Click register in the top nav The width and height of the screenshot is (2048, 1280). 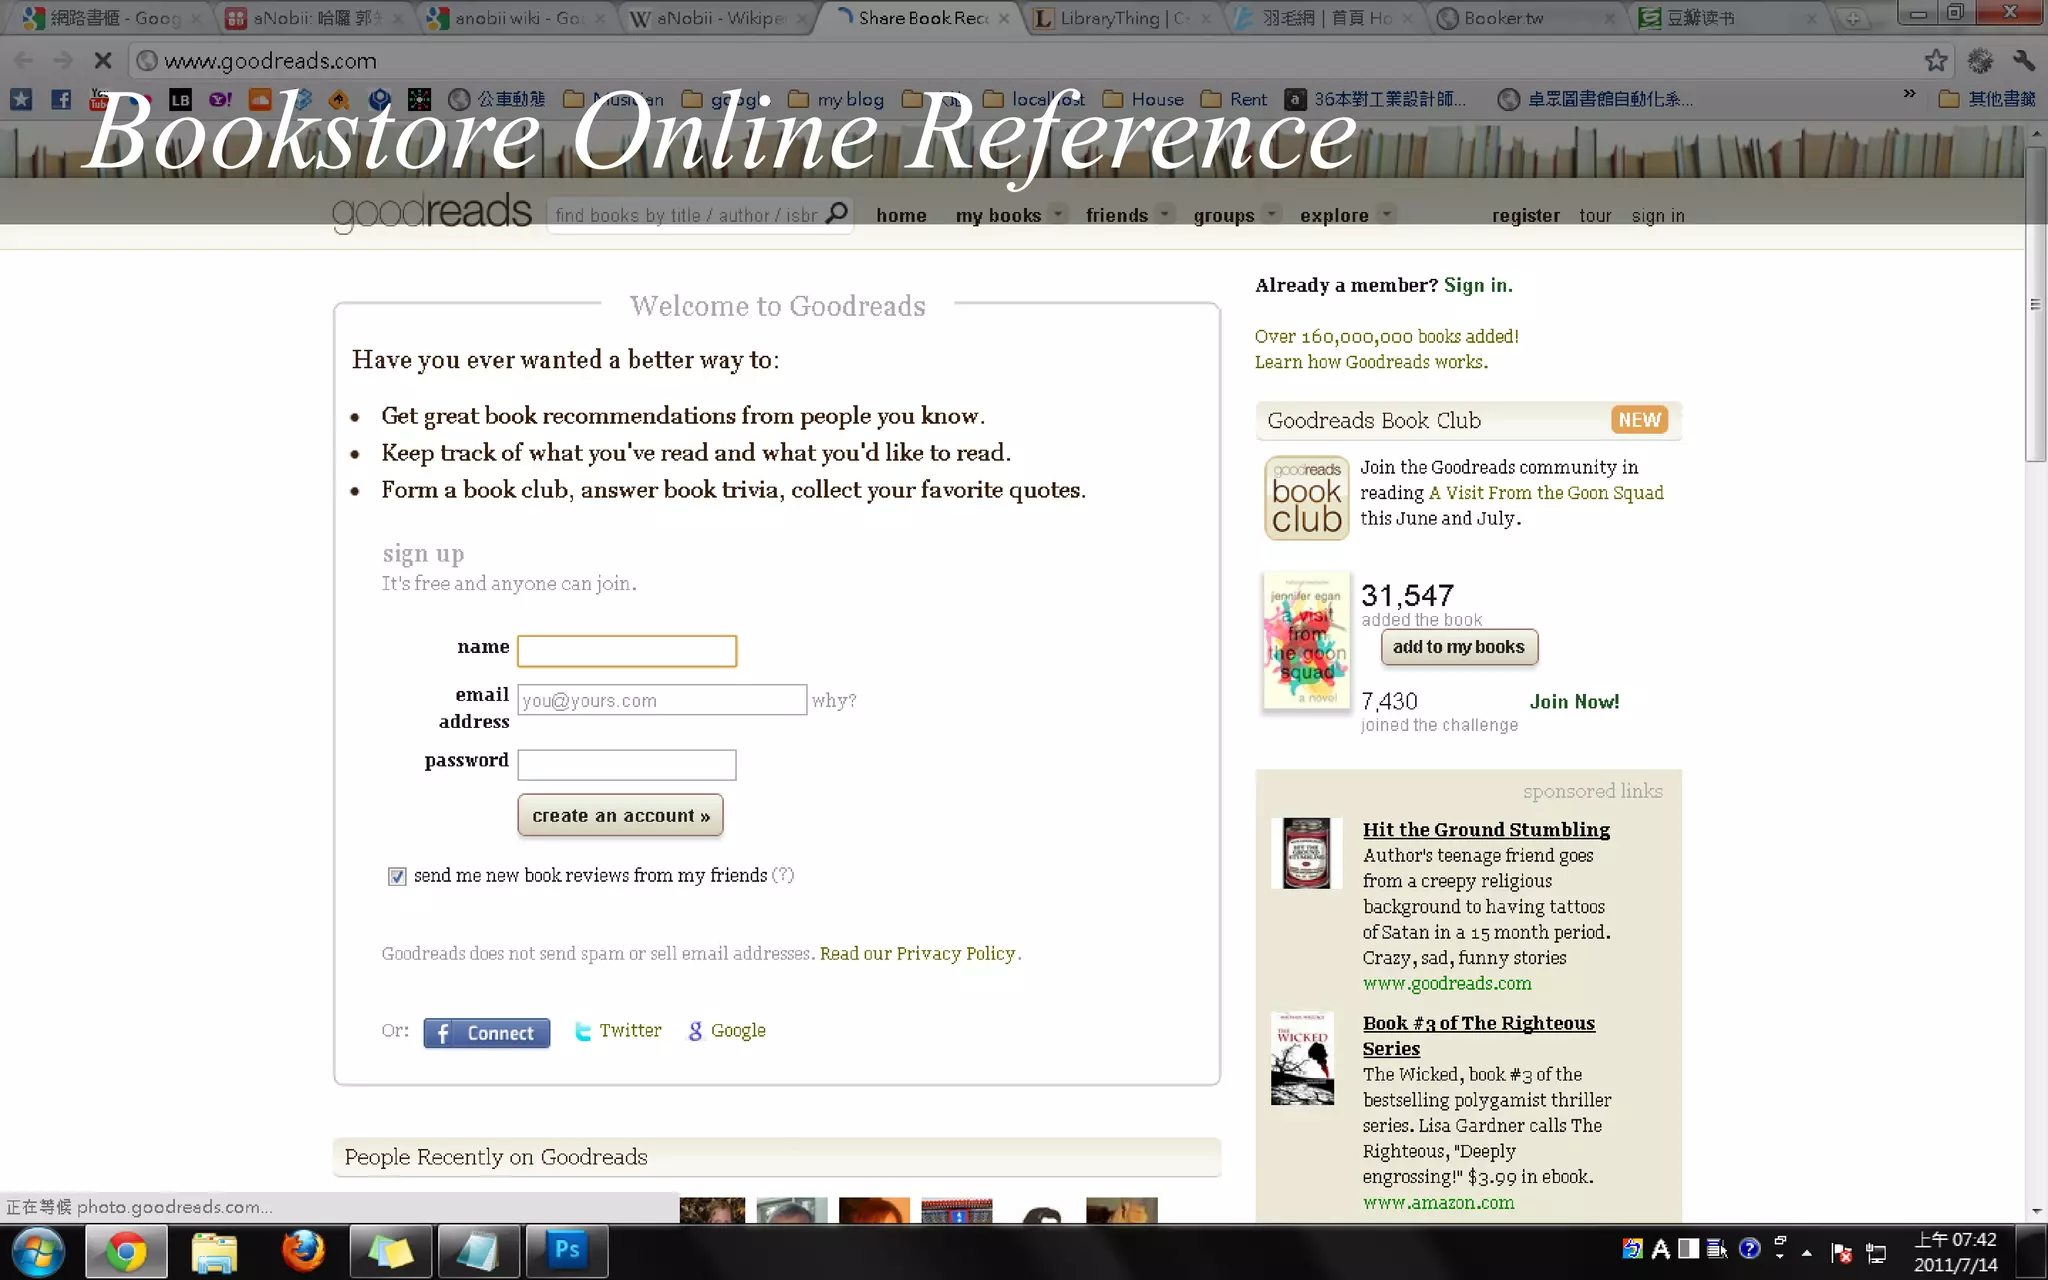pos(1525,216)
